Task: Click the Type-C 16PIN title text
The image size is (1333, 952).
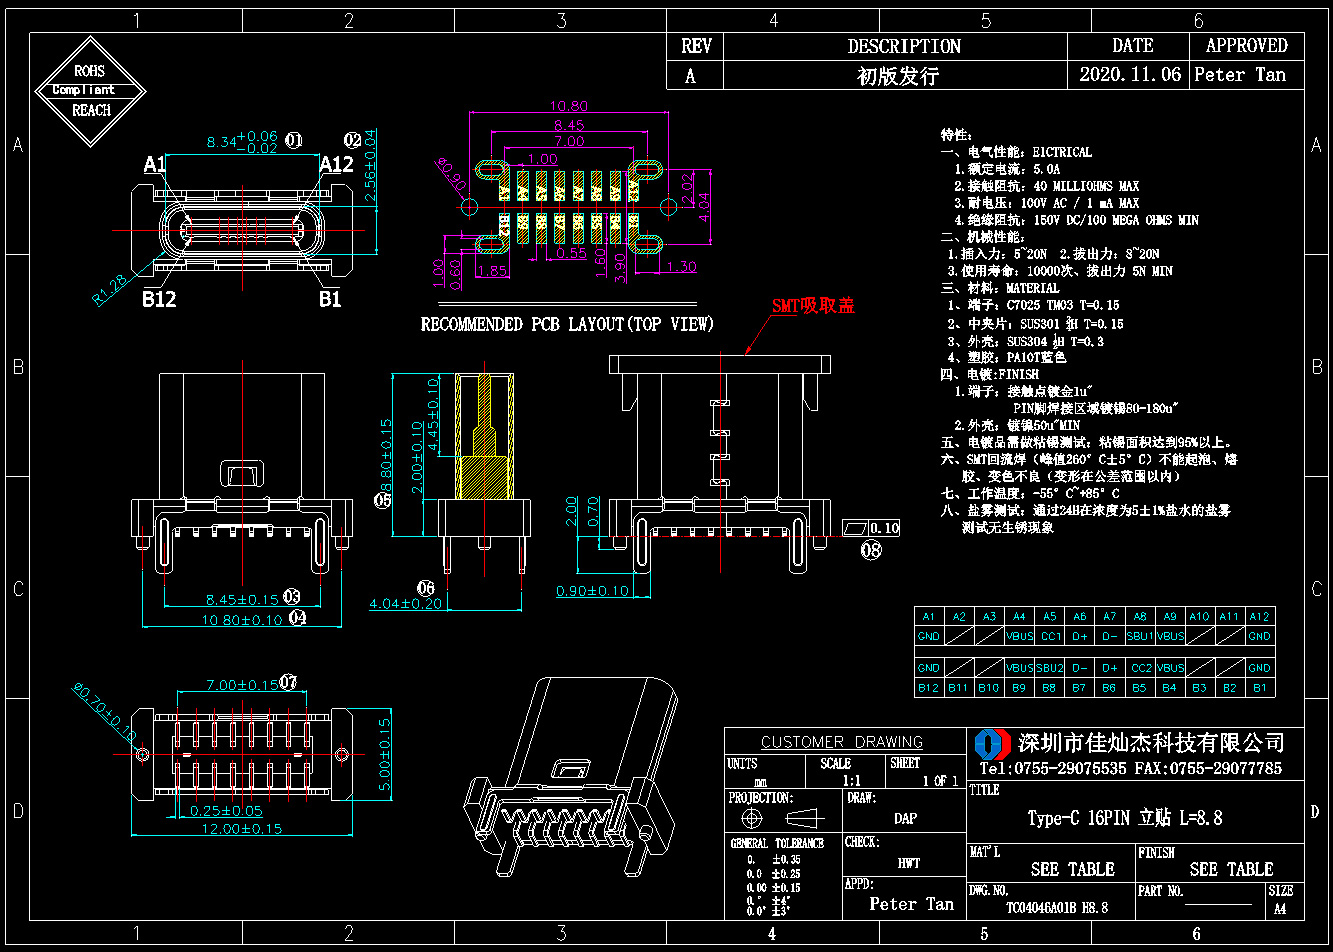Action: point(1125,818)
